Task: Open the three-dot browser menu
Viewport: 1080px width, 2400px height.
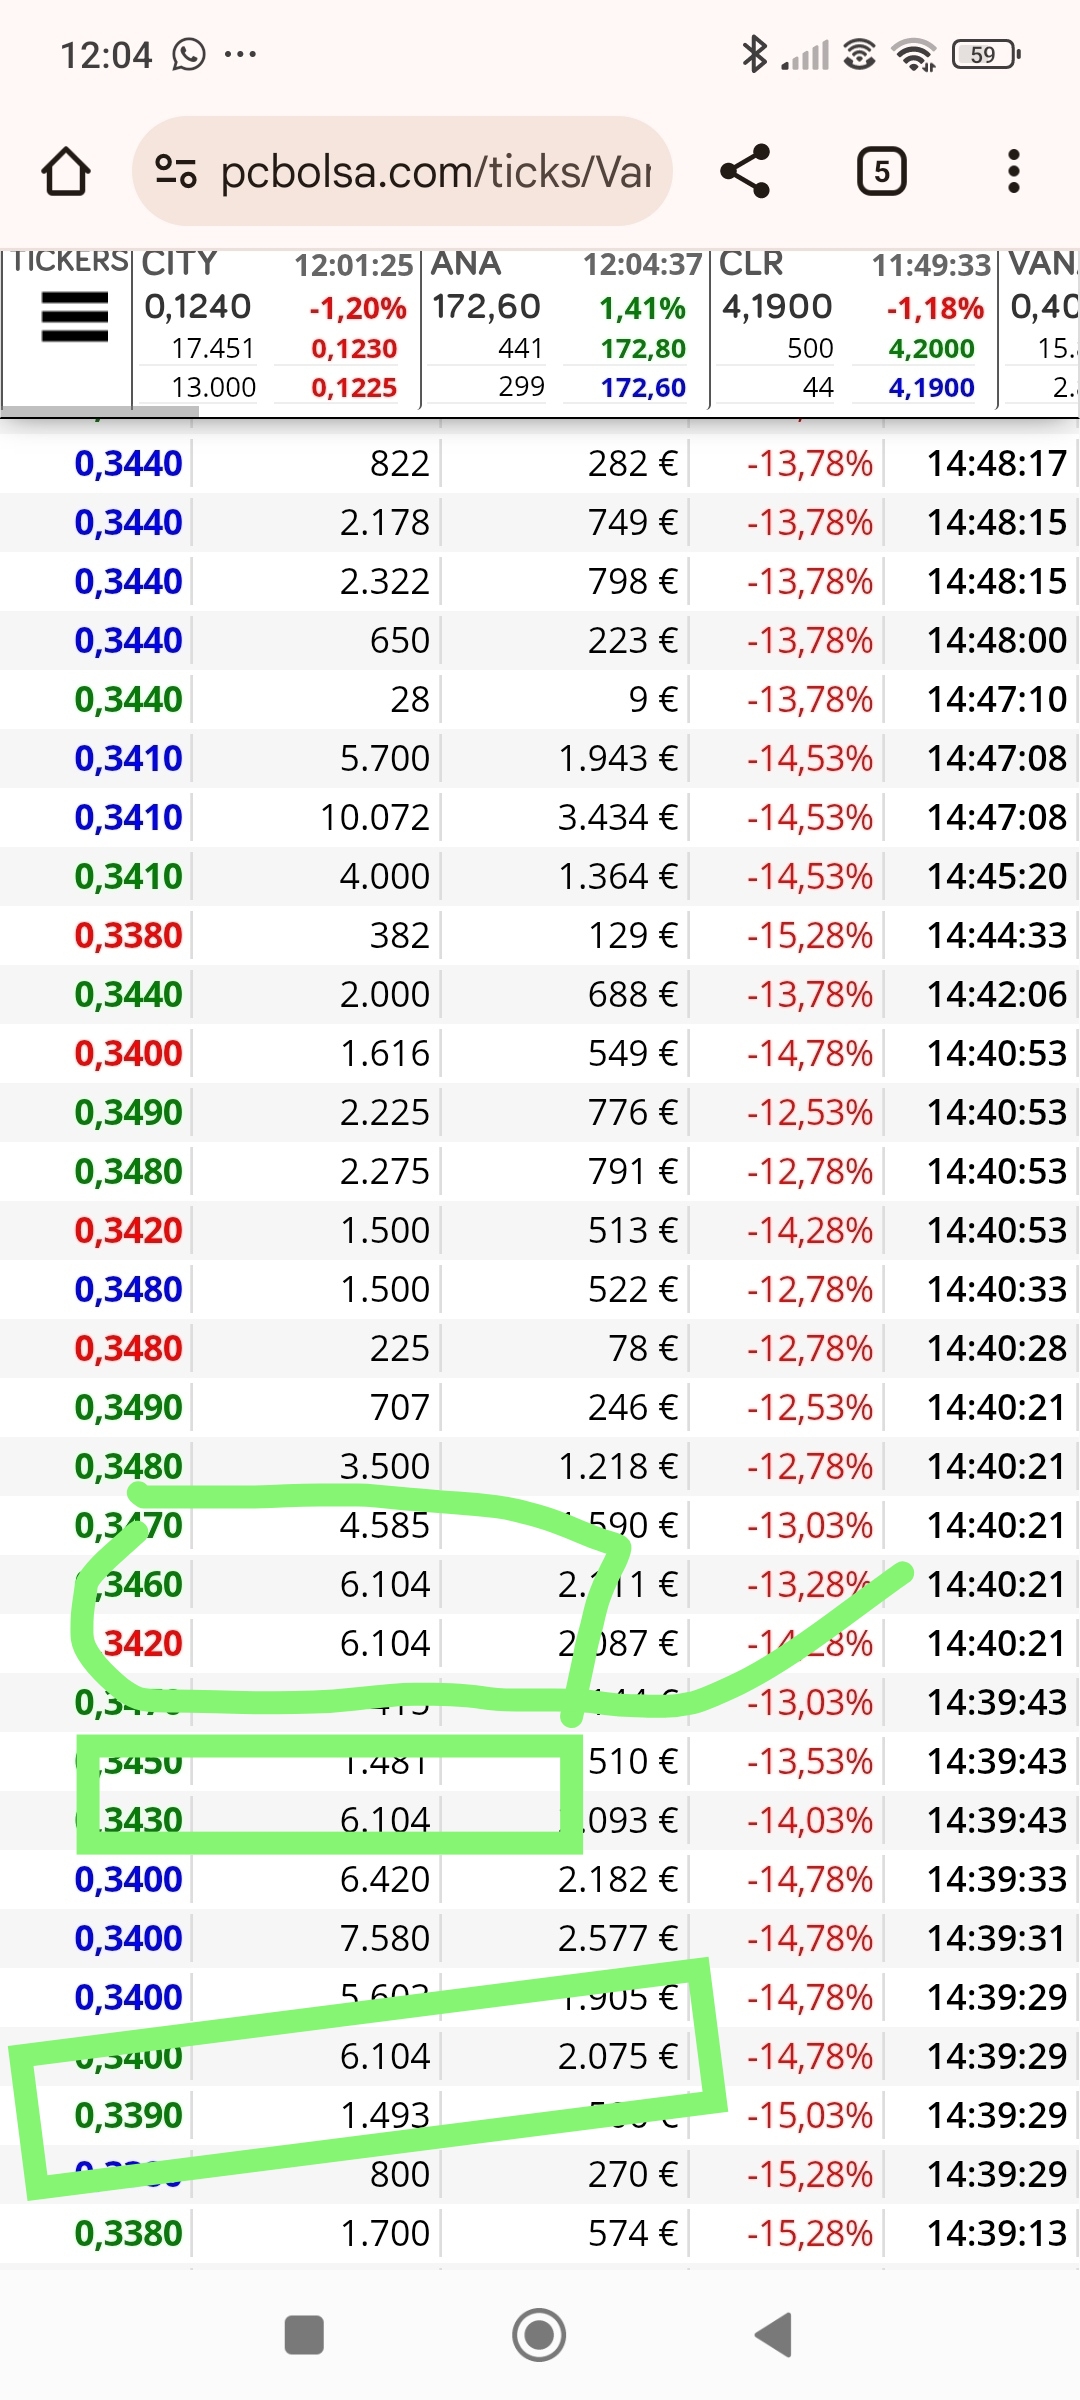Action: [1014, 171]
